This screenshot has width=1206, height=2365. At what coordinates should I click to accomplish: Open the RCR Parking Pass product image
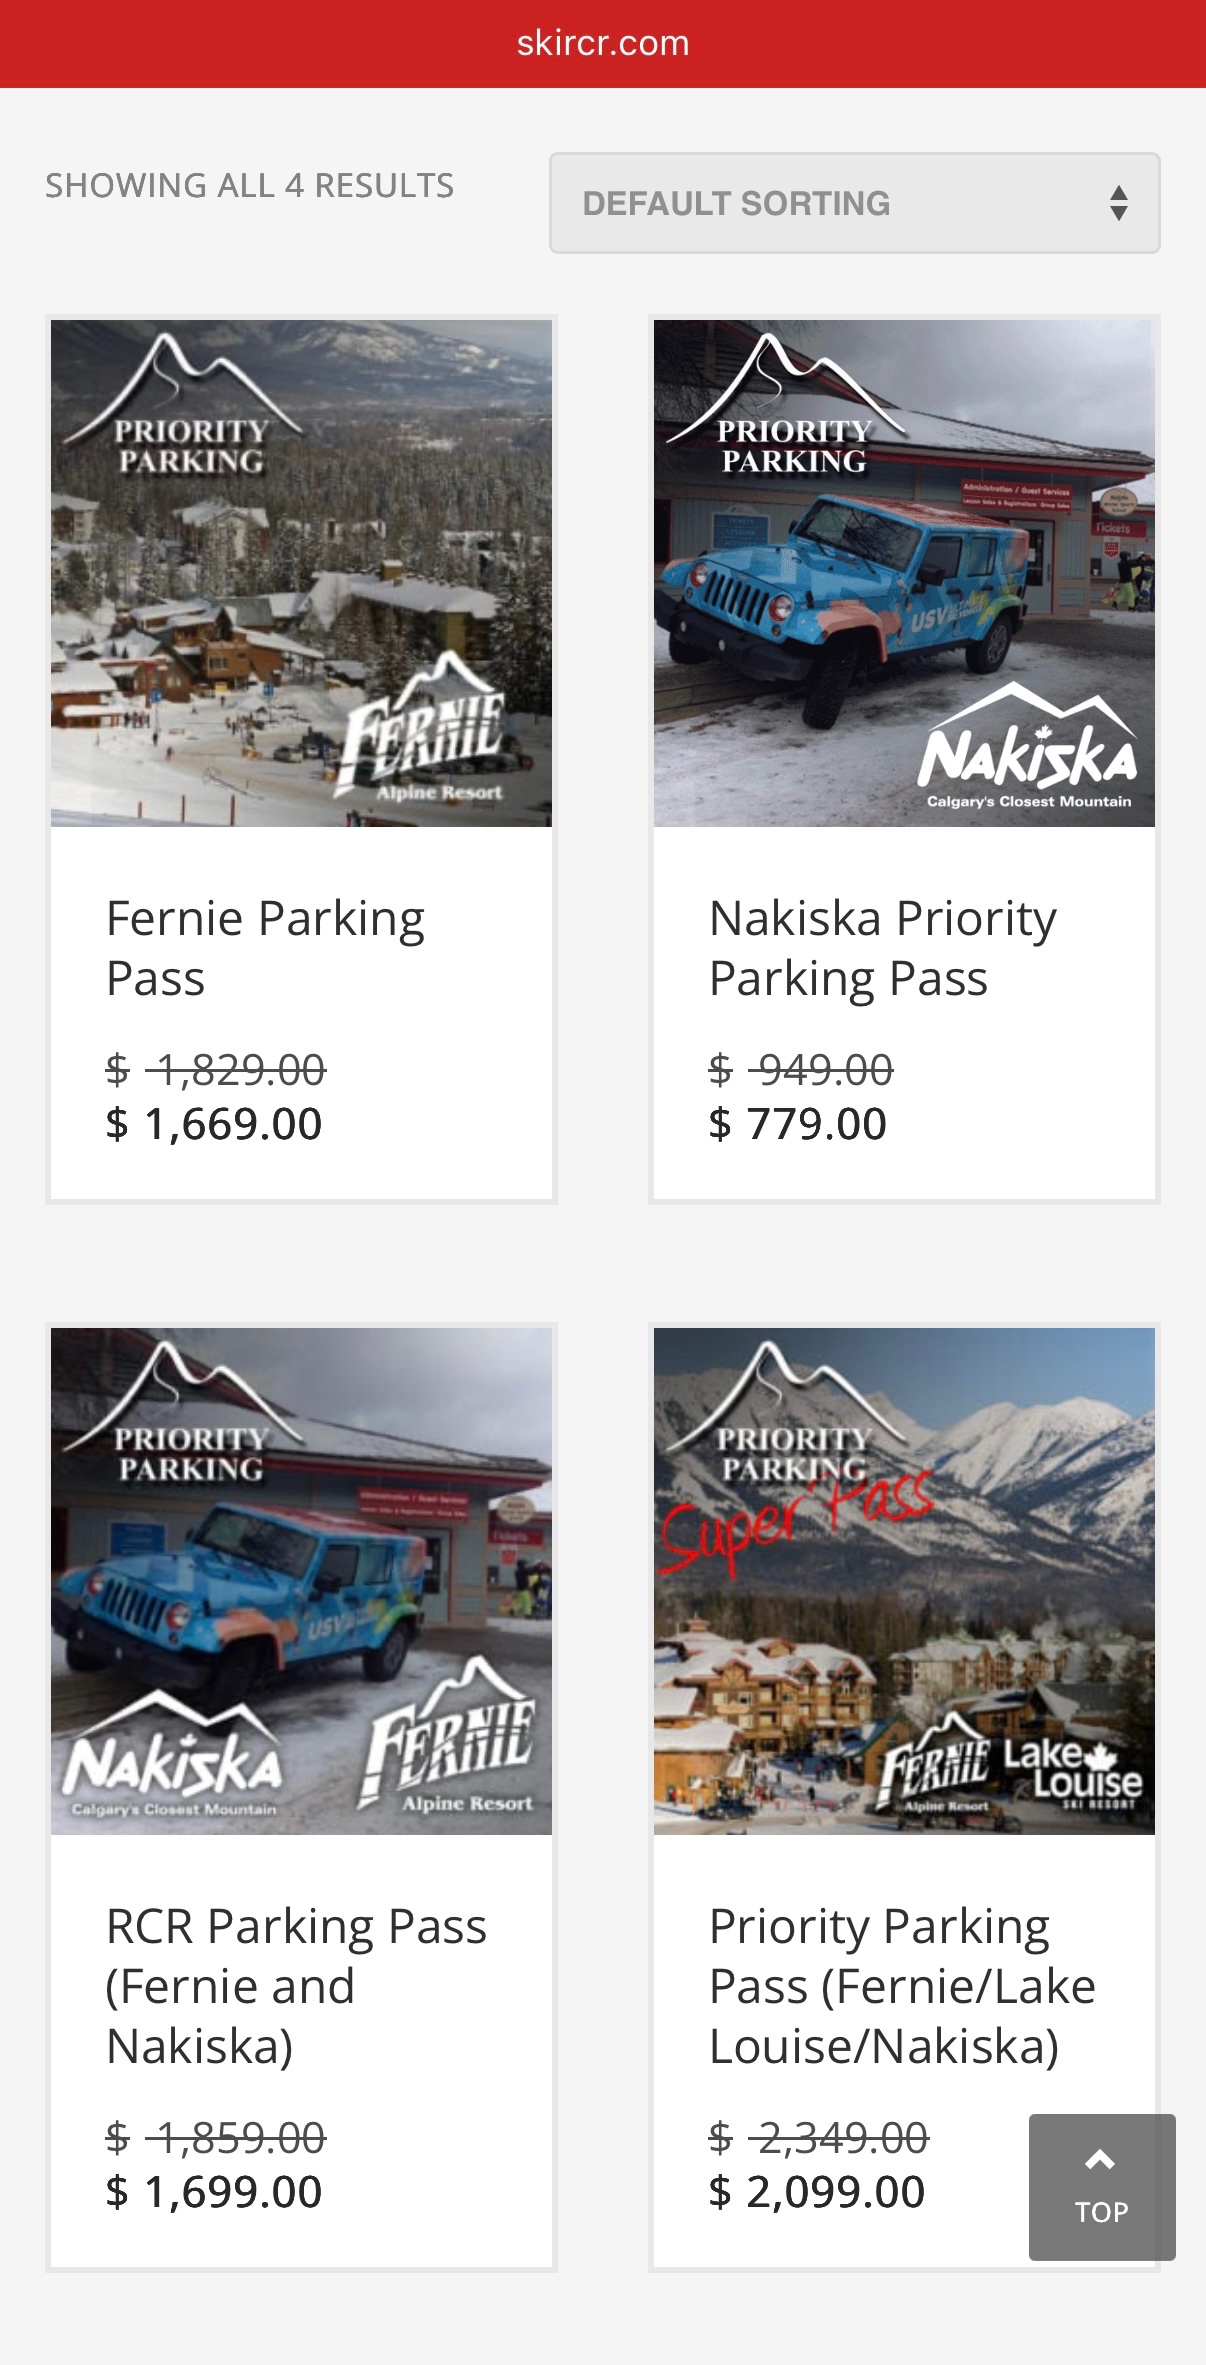(301, 1581)
